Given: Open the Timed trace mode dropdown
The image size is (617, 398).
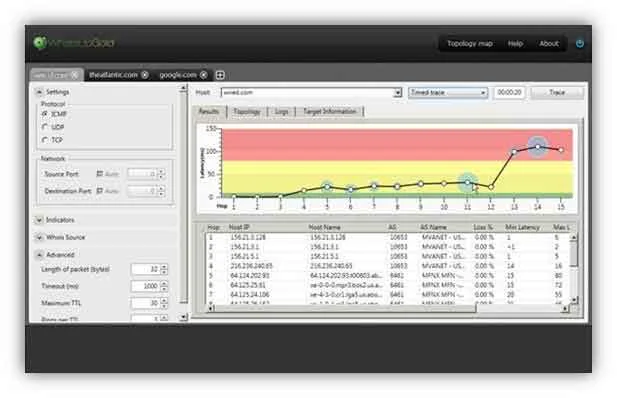Looking at the screenshot, I should tap(447, 93).
